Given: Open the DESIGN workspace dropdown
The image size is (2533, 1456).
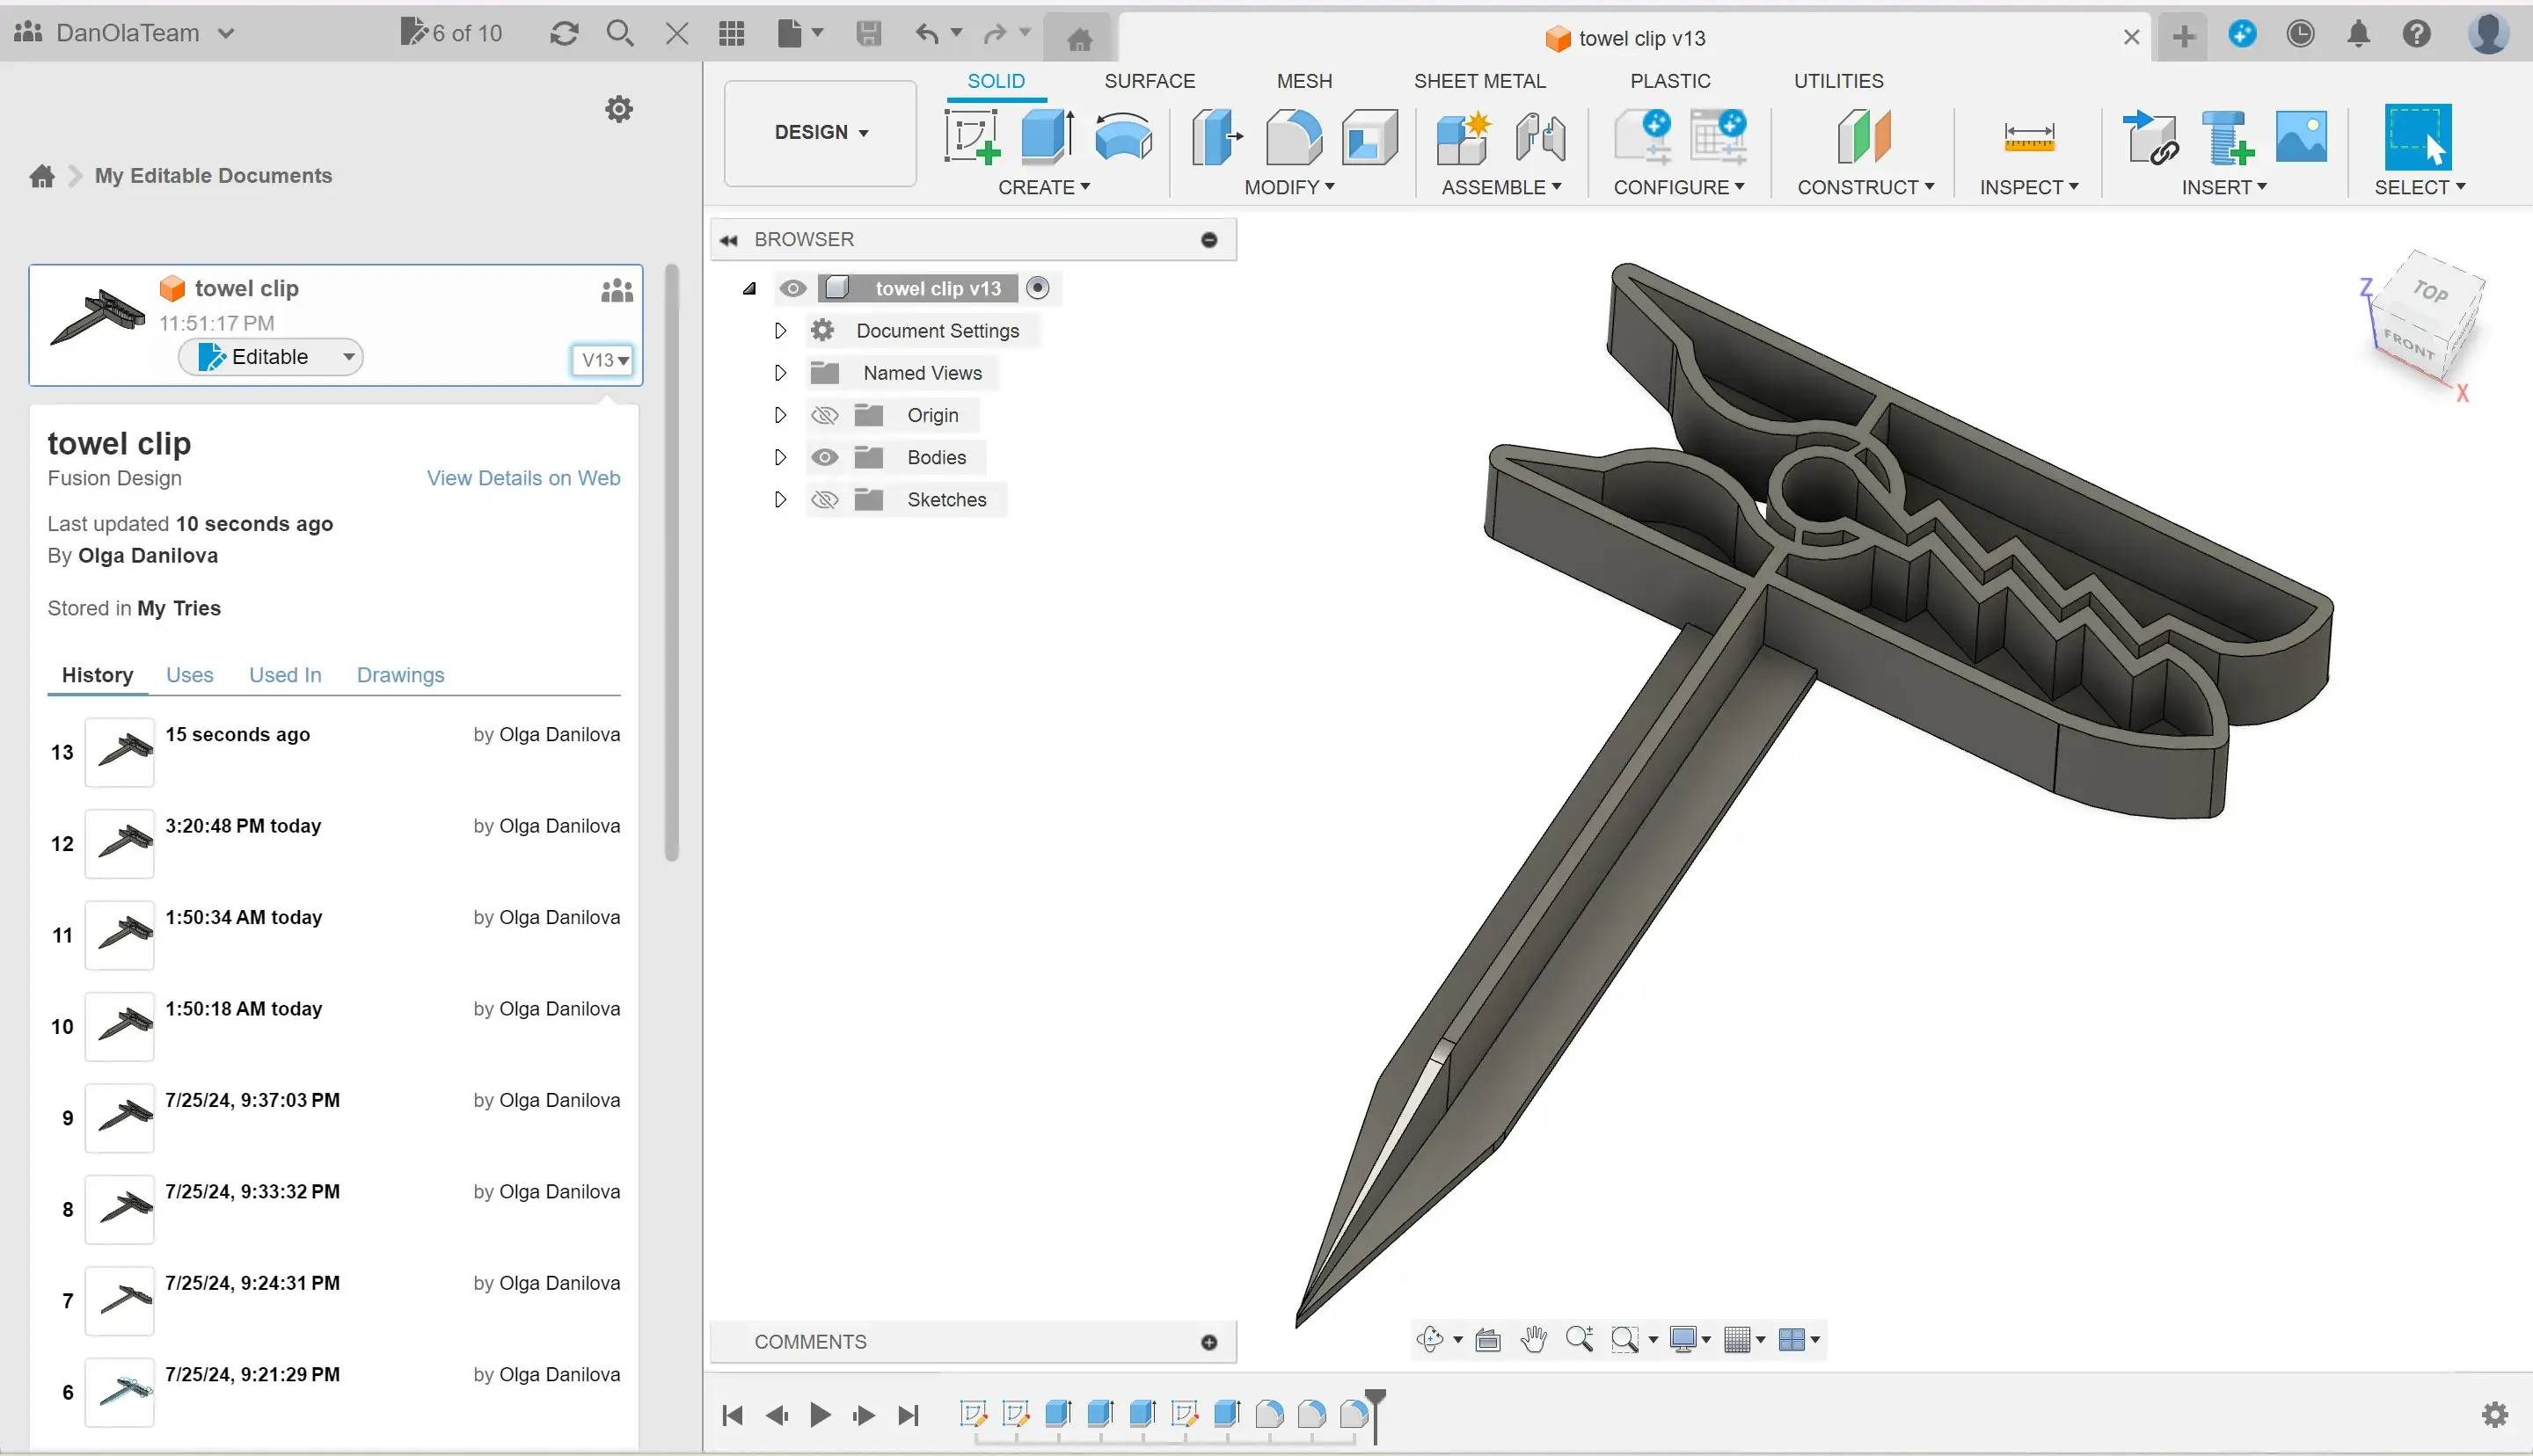Looking at the screenshot, I should (820, 132).
